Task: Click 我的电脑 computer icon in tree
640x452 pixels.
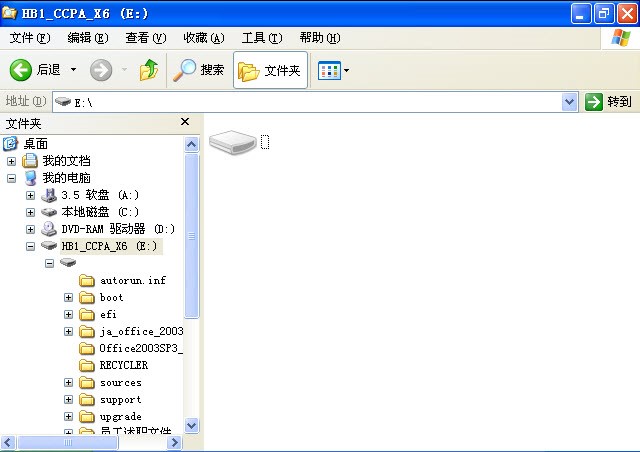Action: coord(30,178)
